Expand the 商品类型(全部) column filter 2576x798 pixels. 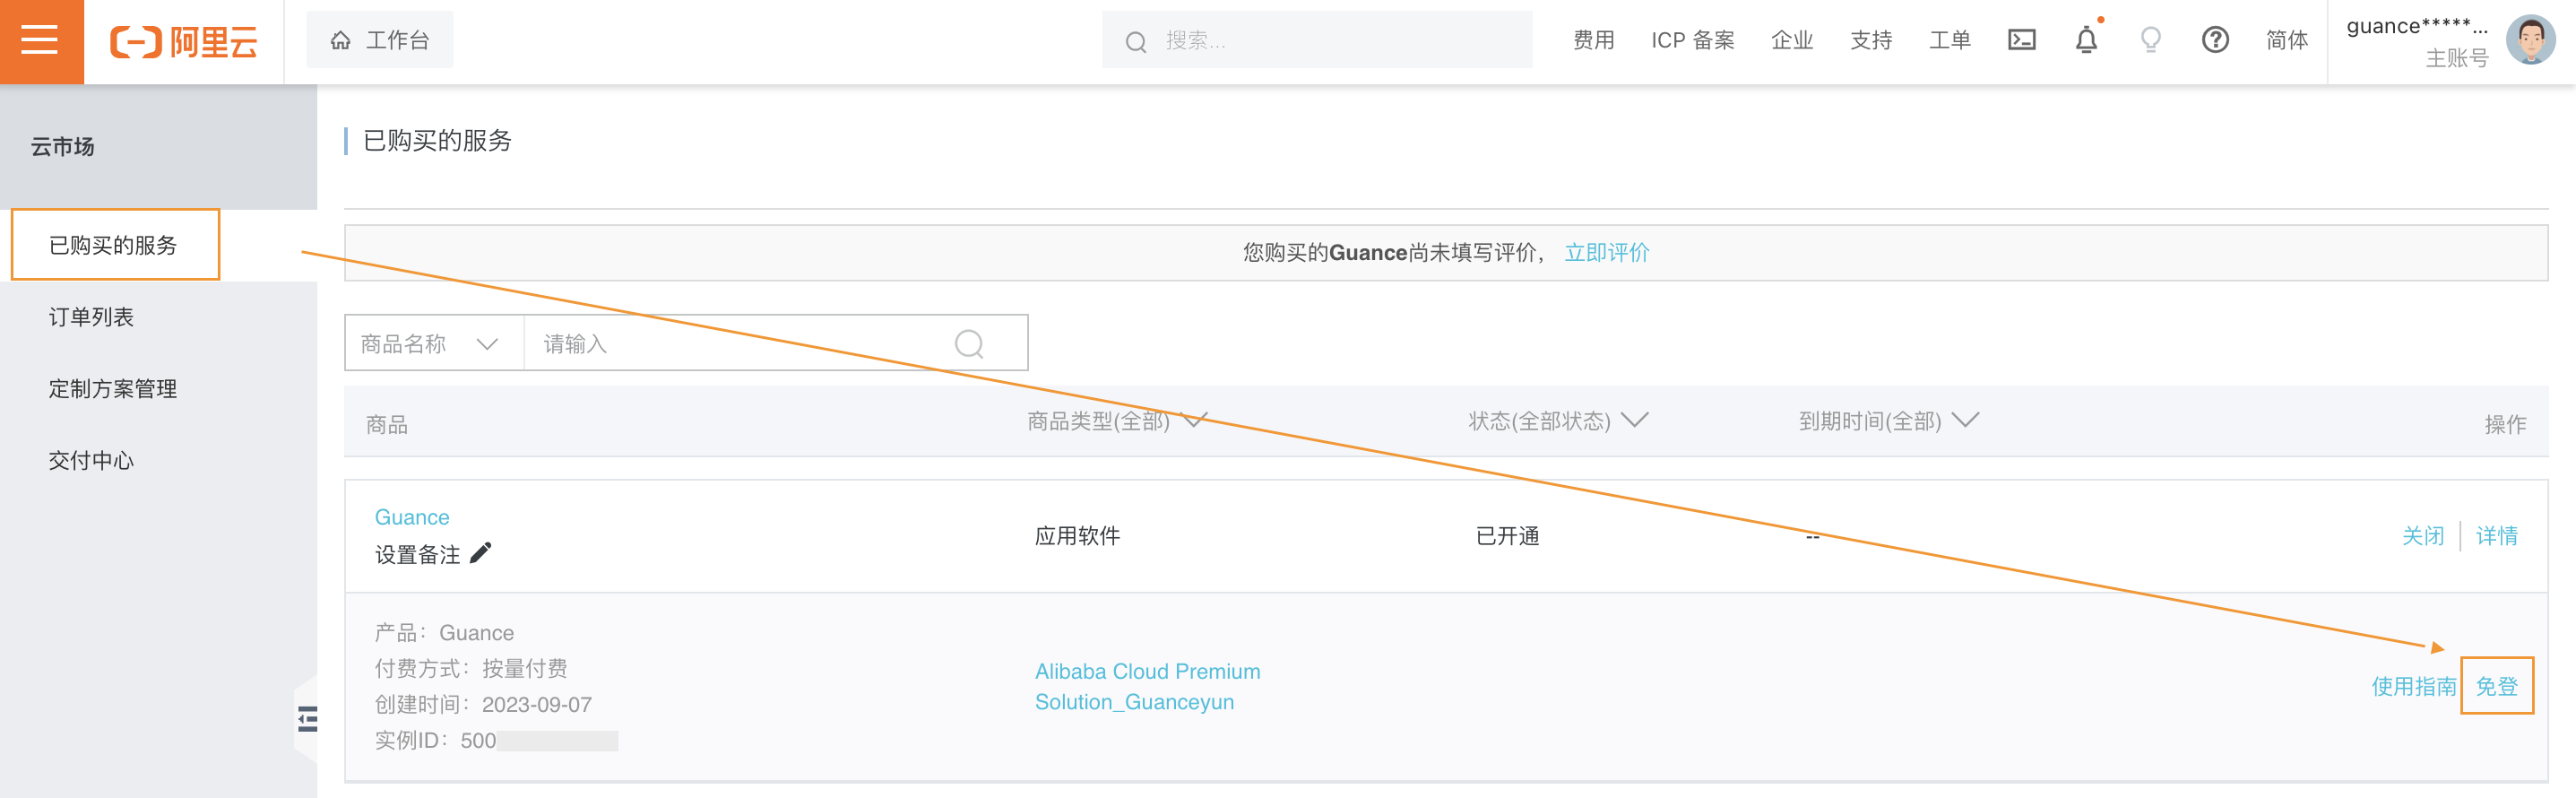[x=1117, y=422]
